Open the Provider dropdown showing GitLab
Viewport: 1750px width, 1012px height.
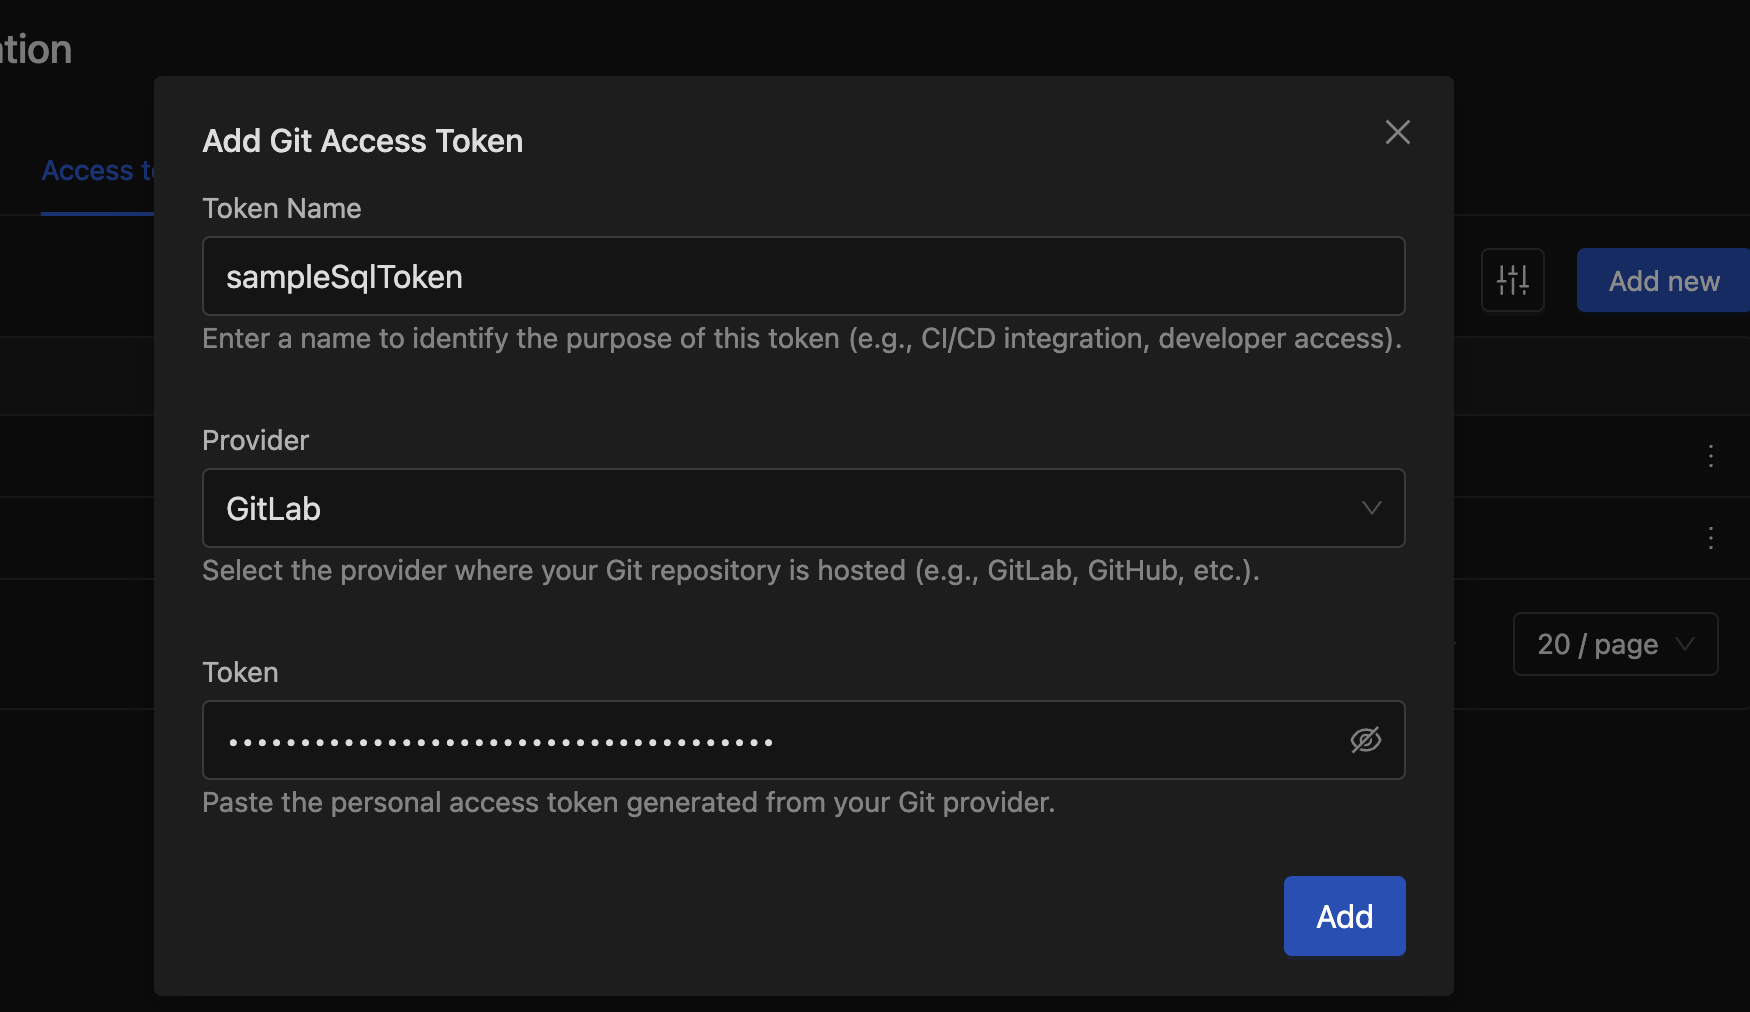[803, 508]
